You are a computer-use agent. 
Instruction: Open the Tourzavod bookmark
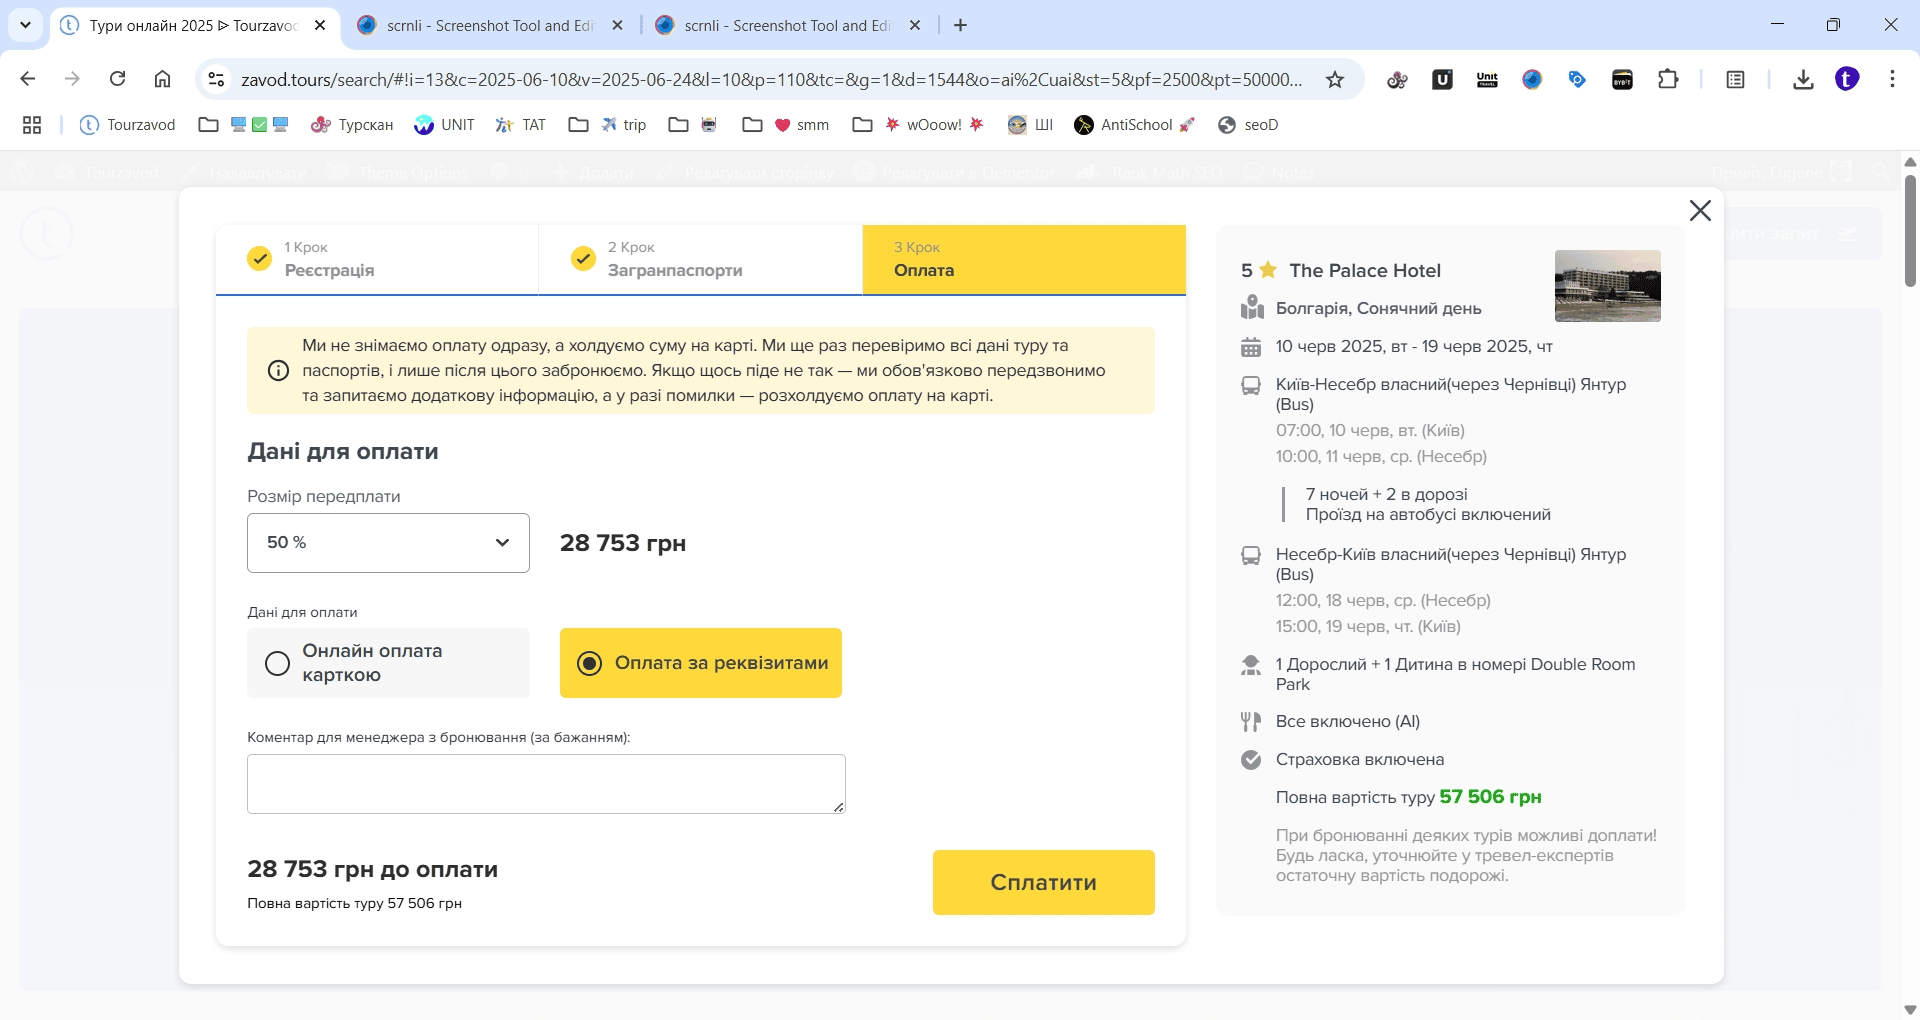128,125
